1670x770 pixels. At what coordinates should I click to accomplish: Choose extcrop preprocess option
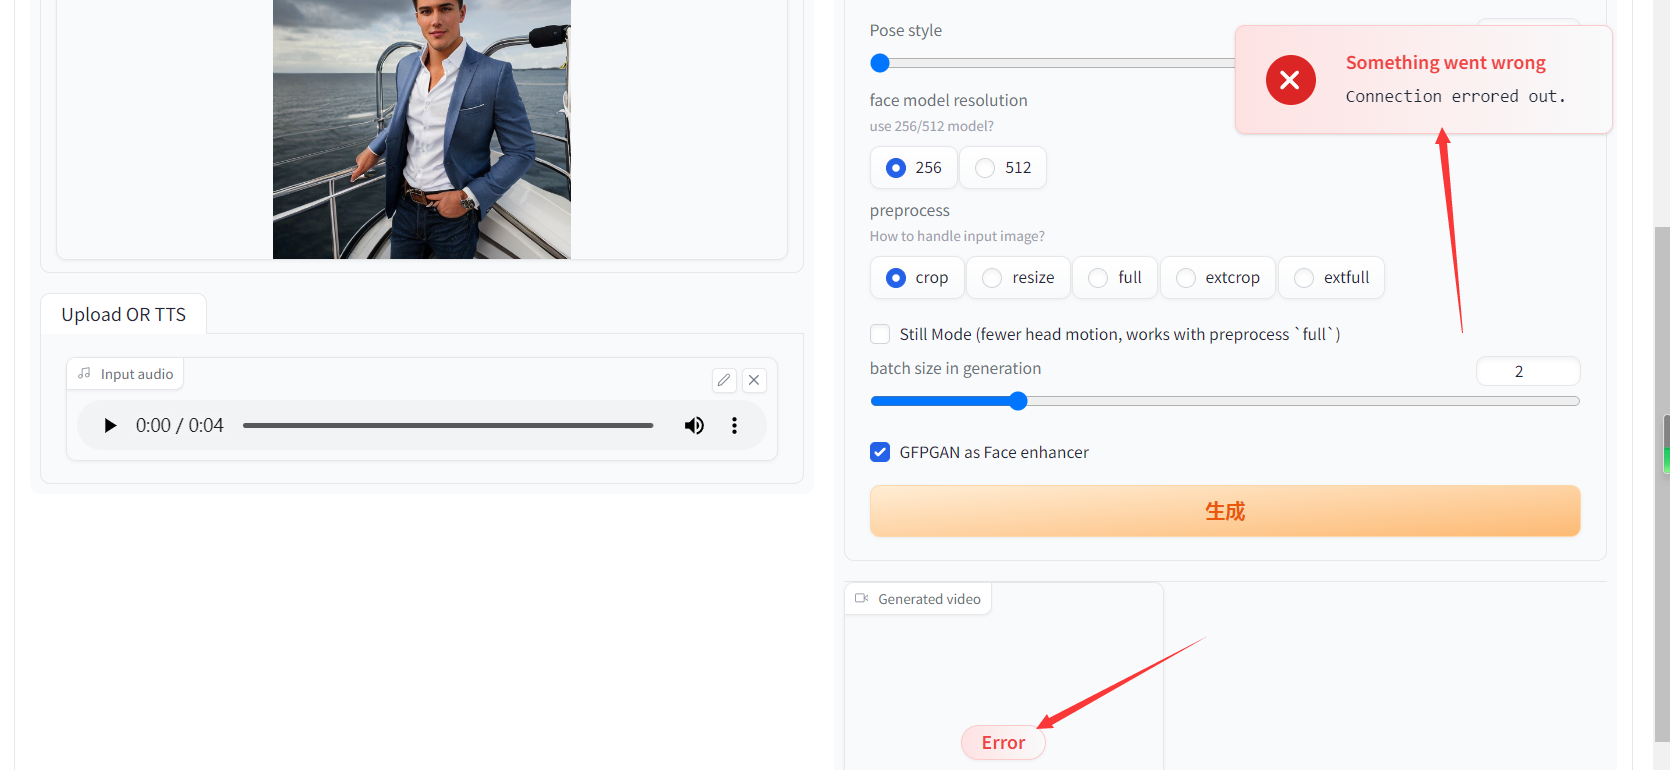click(1218, 278)
